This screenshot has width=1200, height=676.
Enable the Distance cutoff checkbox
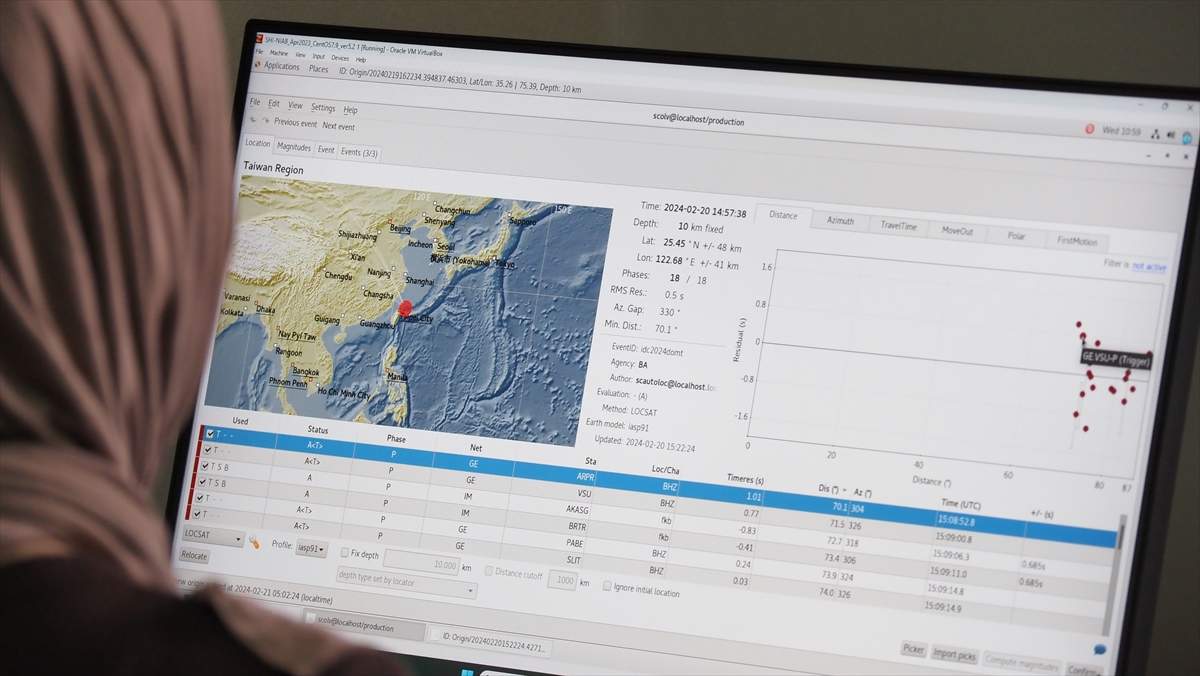489,571
